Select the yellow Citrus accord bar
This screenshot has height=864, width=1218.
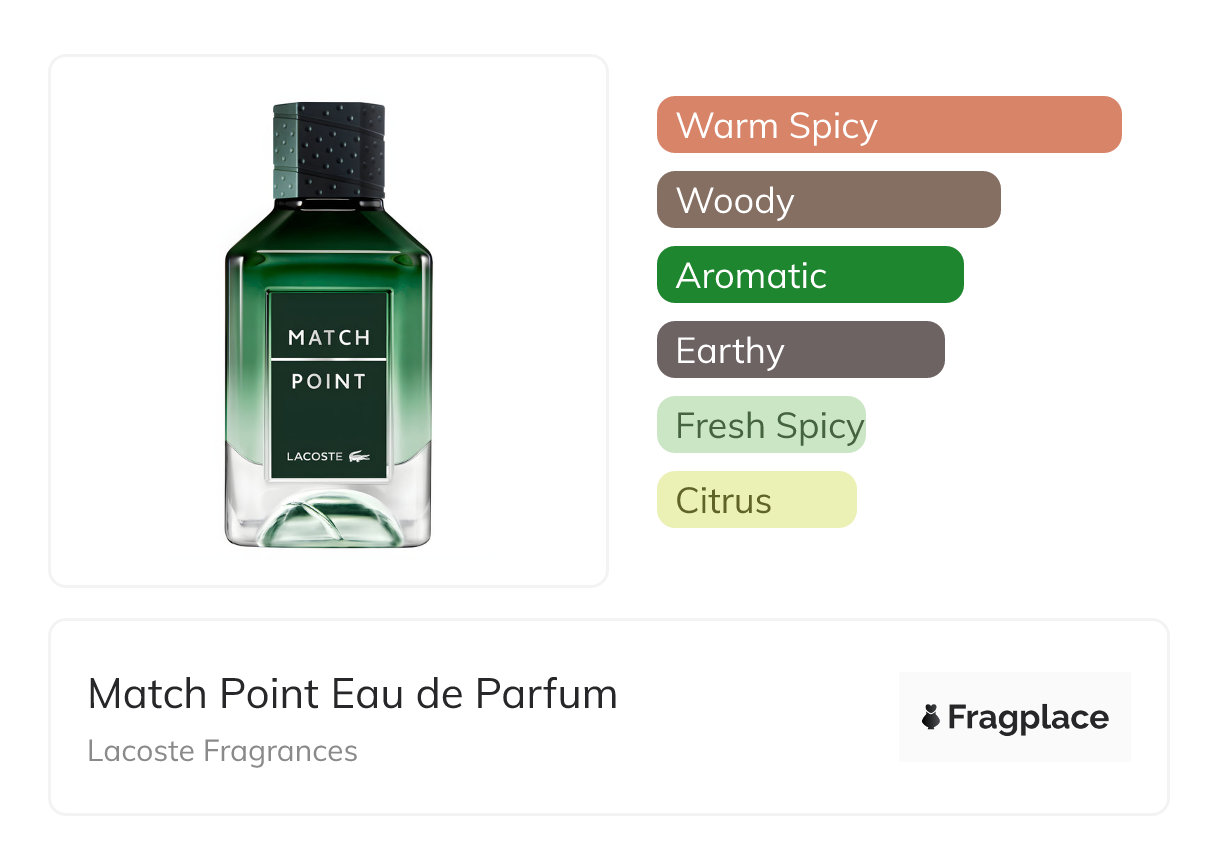[x=757, y=500]
